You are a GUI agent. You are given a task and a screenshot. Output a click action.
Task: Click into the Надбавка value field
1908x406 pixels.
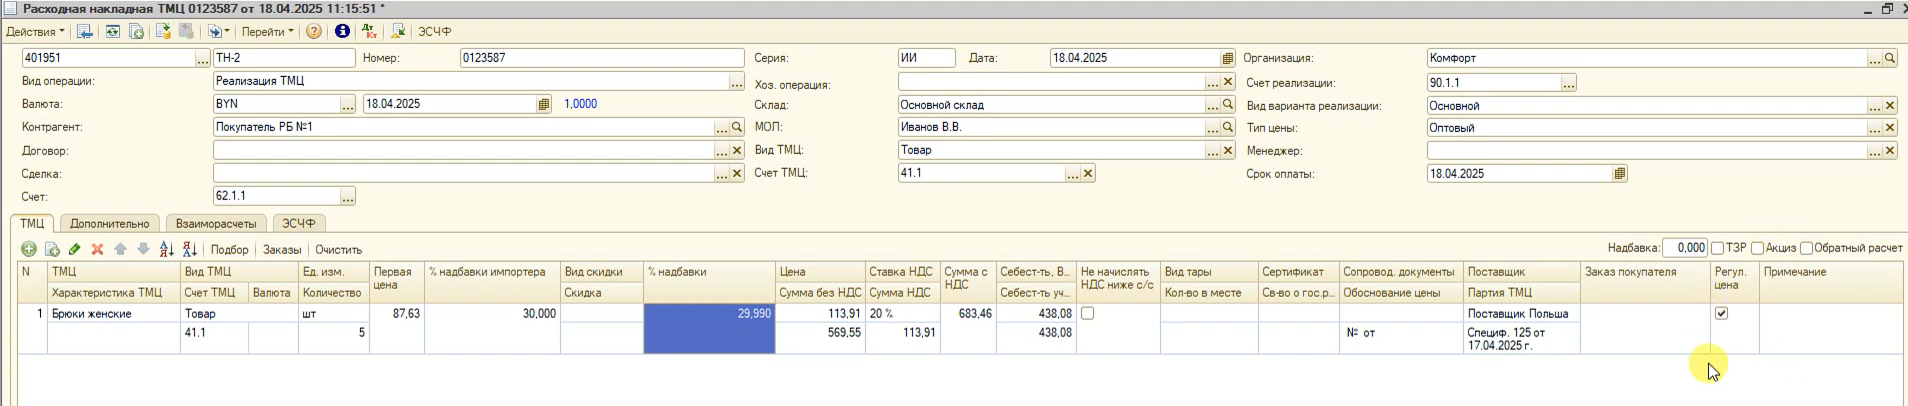pos(1685,248)
